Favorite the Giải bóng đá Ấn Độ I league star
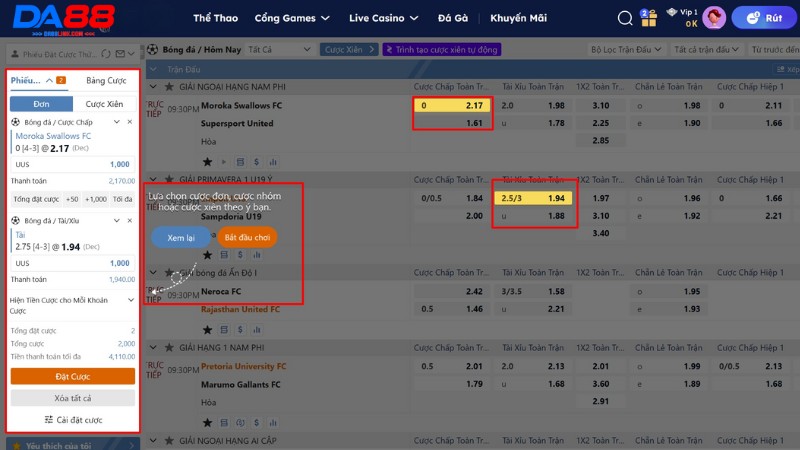The width and height of the screenshot is (800, 450). pyautogui.click(x=169, y=272)
